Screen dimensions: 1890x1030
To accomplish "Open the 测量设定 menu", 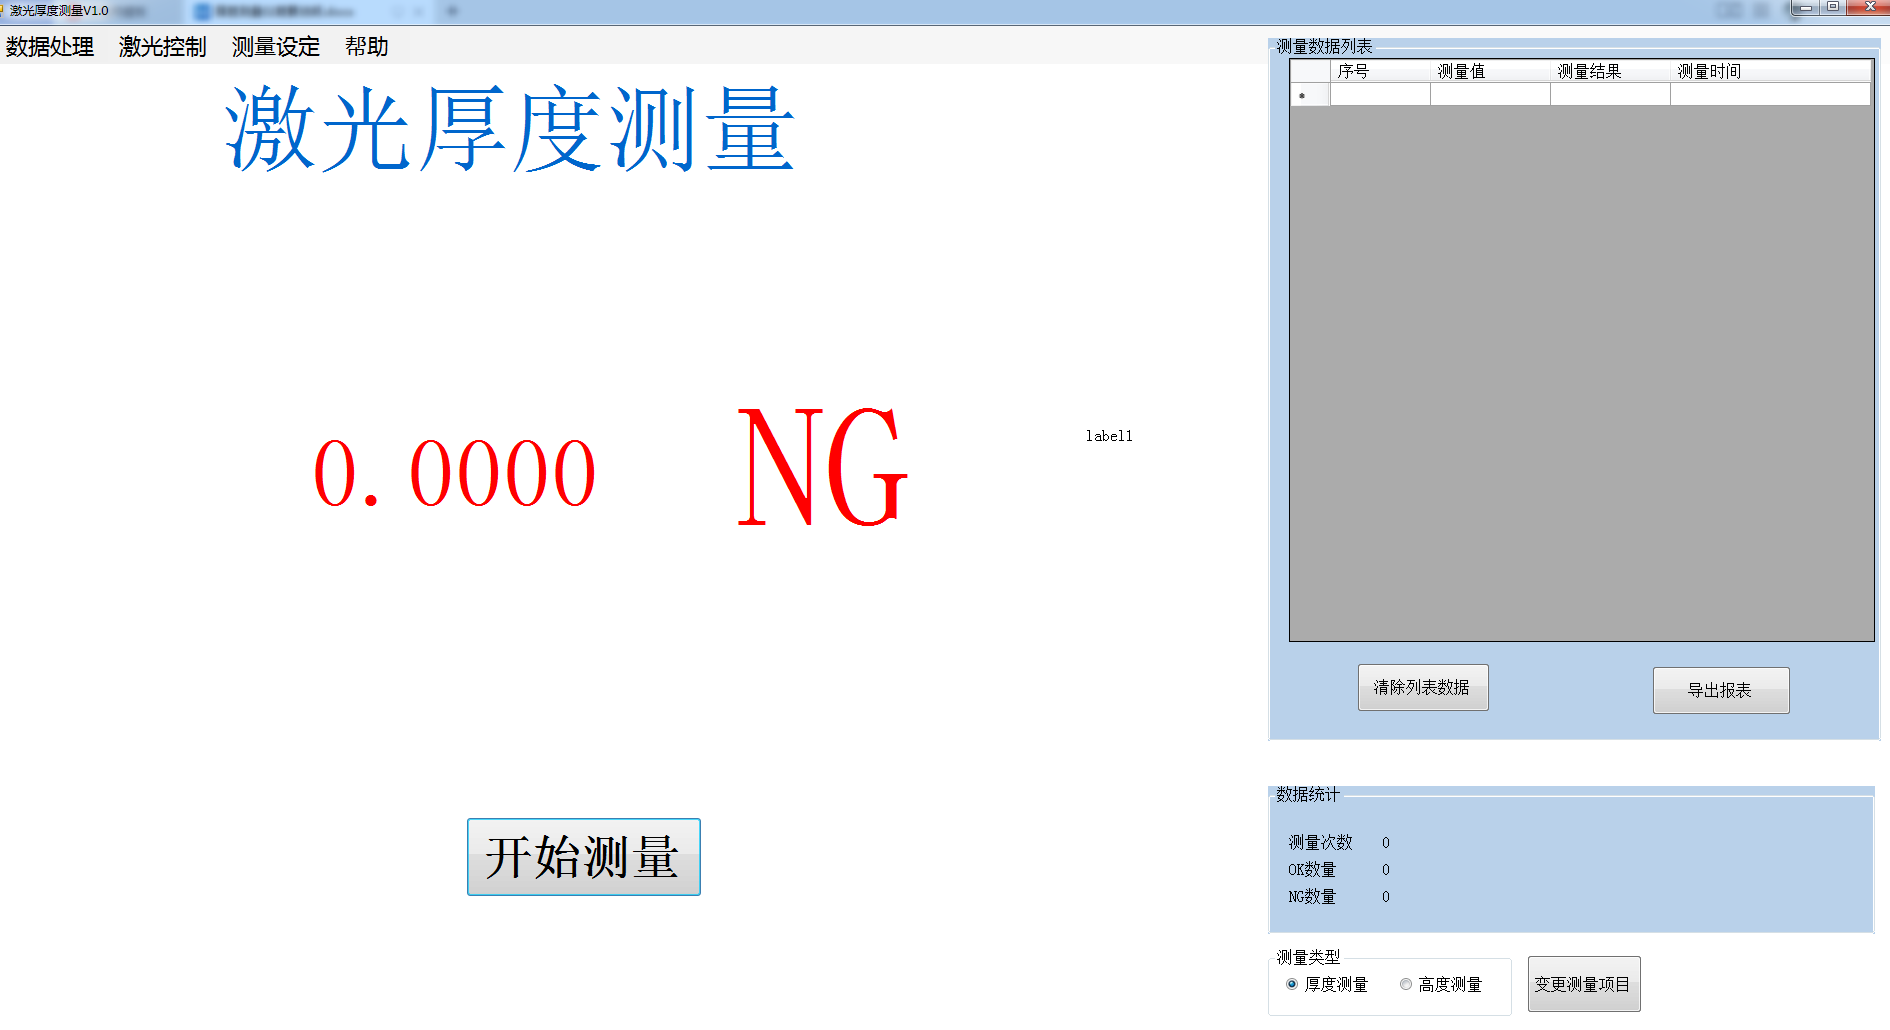I will coord(275,46).
